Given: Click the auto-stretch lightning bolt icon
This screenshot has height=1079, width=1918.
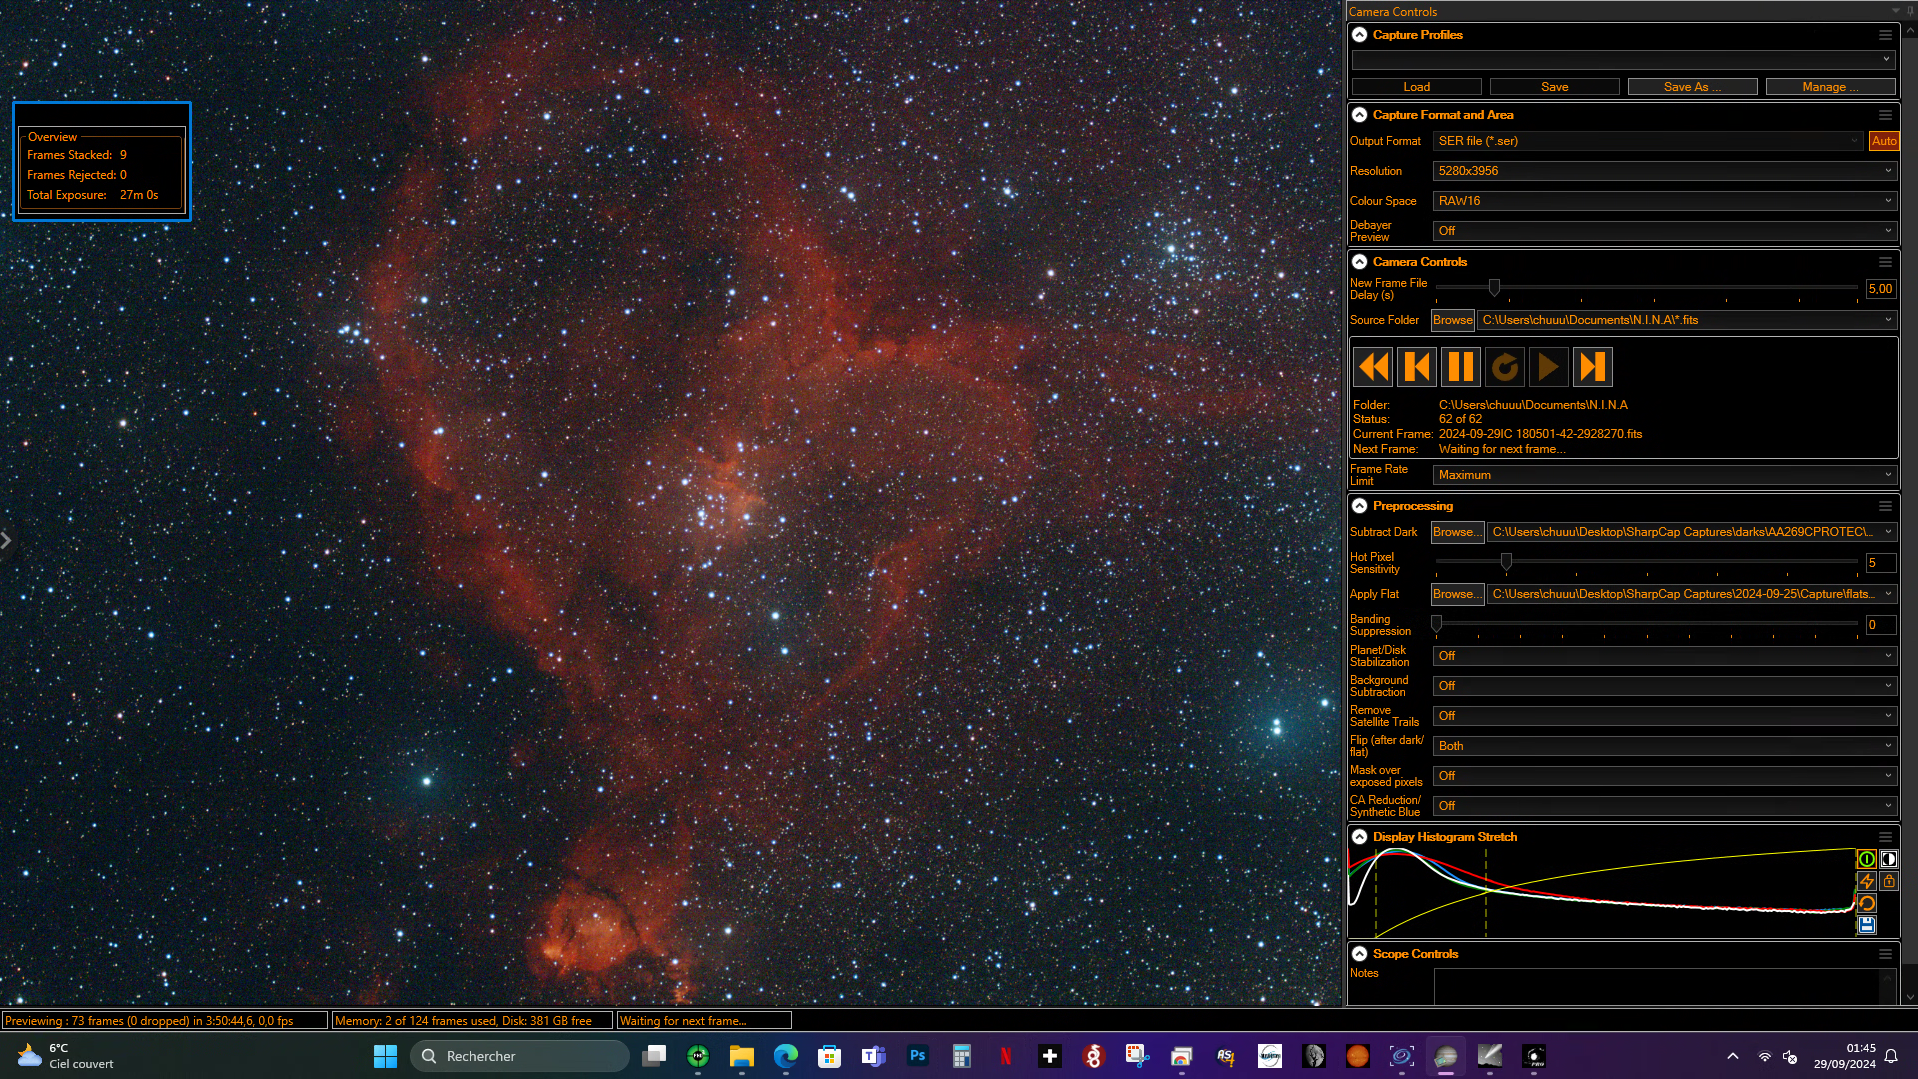Looking at the screenshot, I should coord(1866,881).
